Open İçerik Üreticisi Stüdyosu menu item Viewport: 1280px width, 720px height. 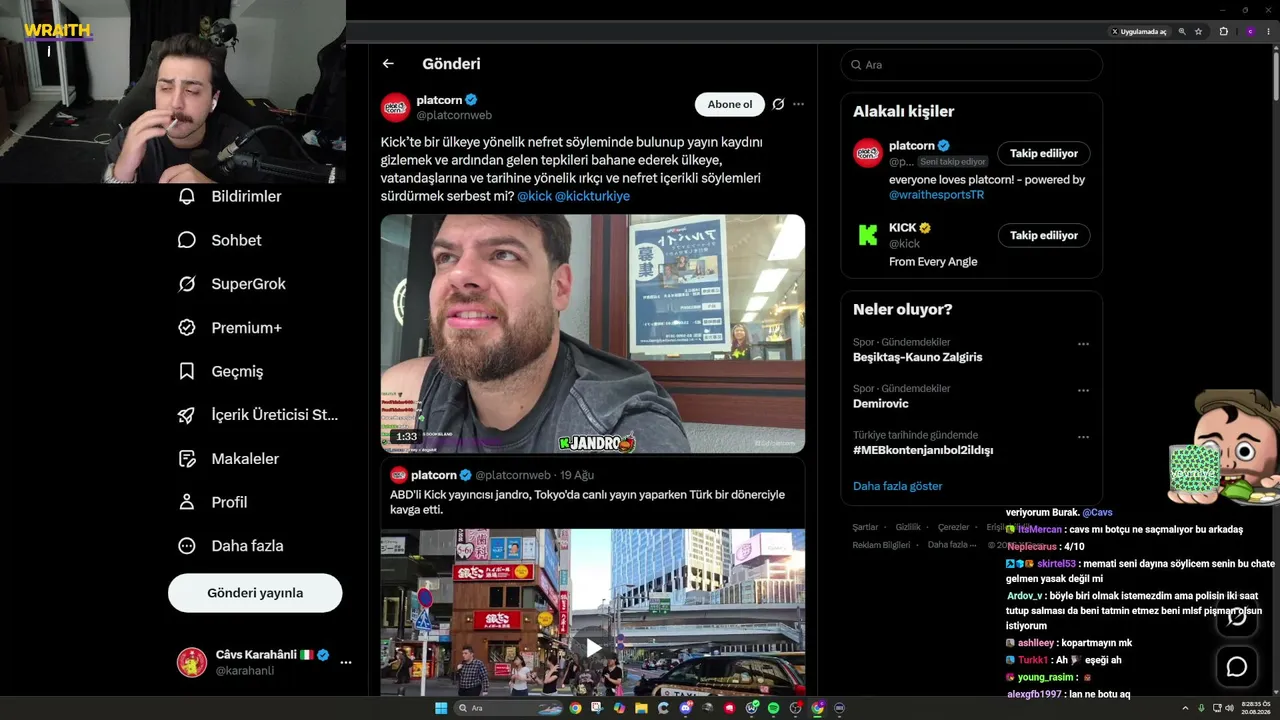click(x=260, y=415)
